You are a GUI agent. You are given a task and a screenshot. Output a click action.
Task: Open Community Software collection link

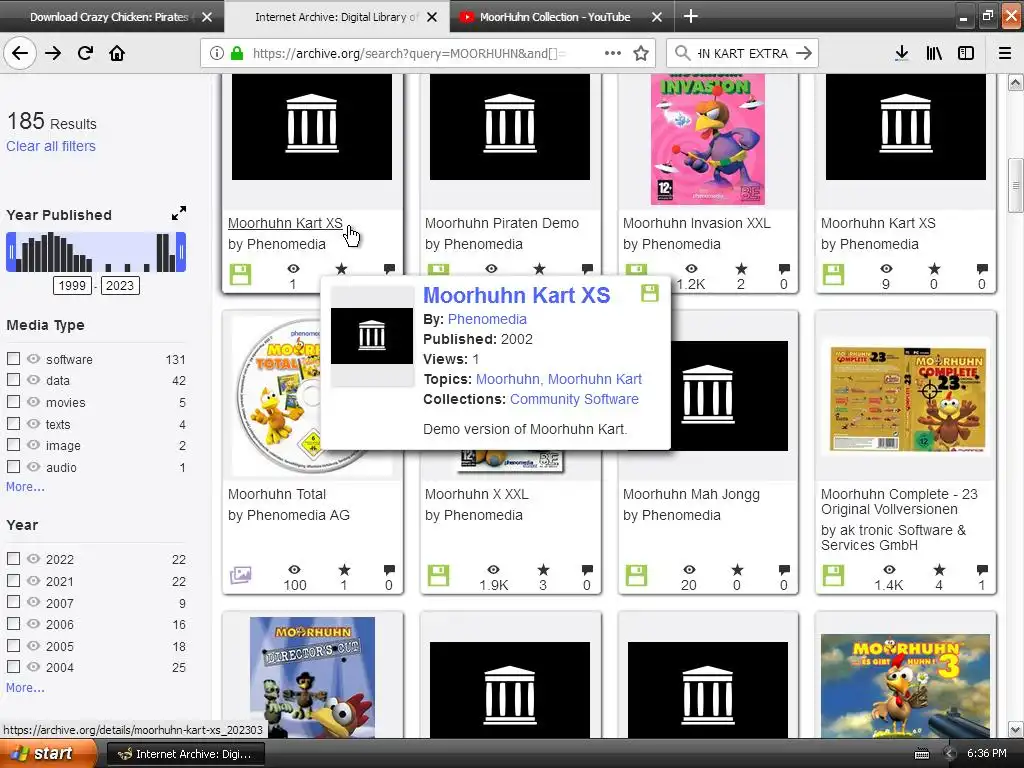click(574, 399)
